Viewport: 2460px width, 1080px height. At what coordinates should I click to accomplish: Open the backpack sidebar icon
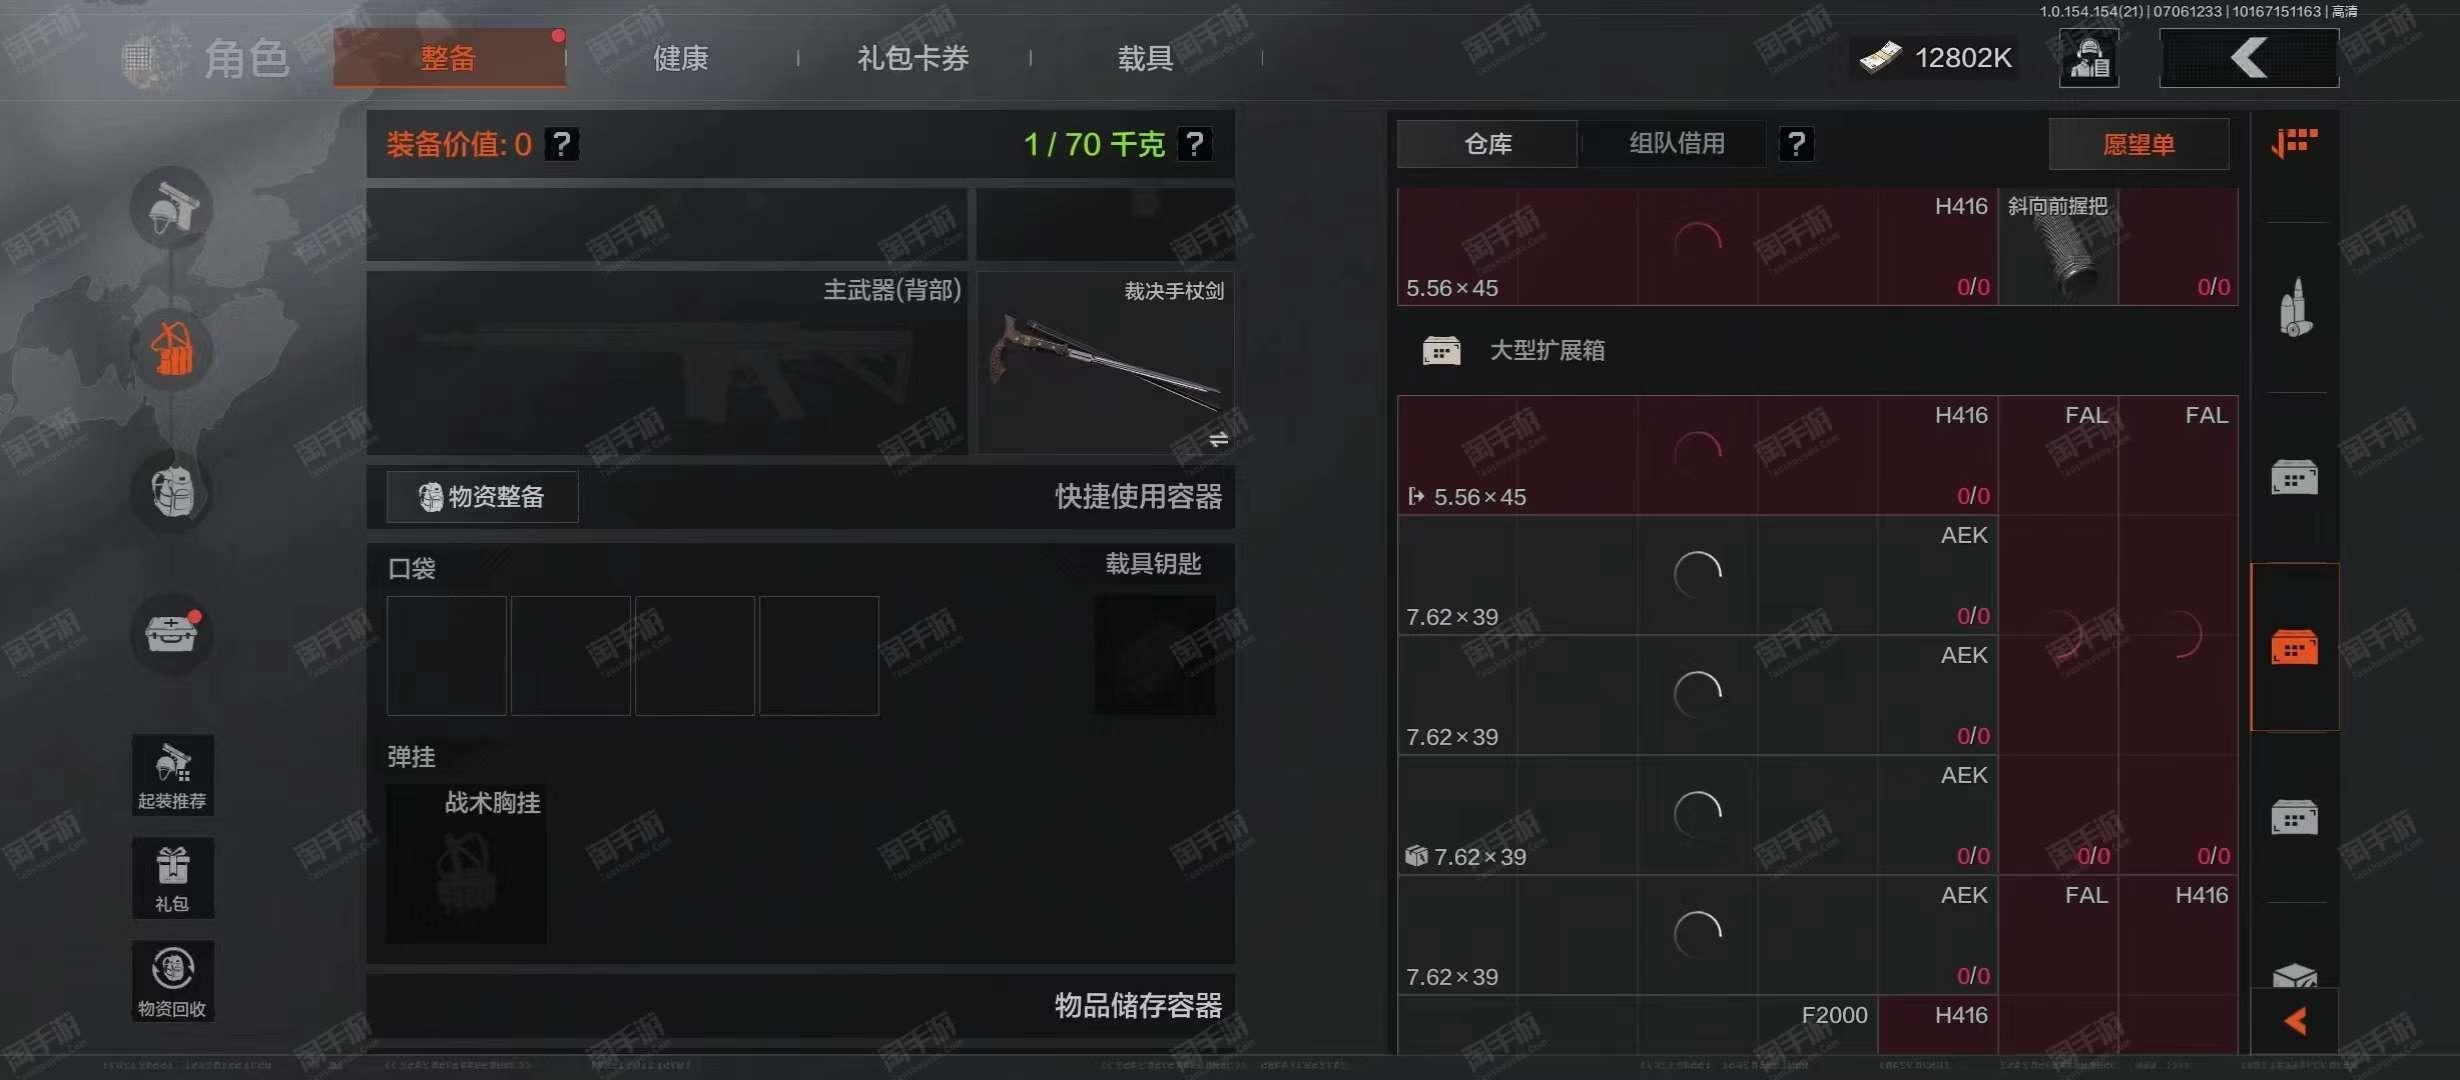[x=172, y=491]
